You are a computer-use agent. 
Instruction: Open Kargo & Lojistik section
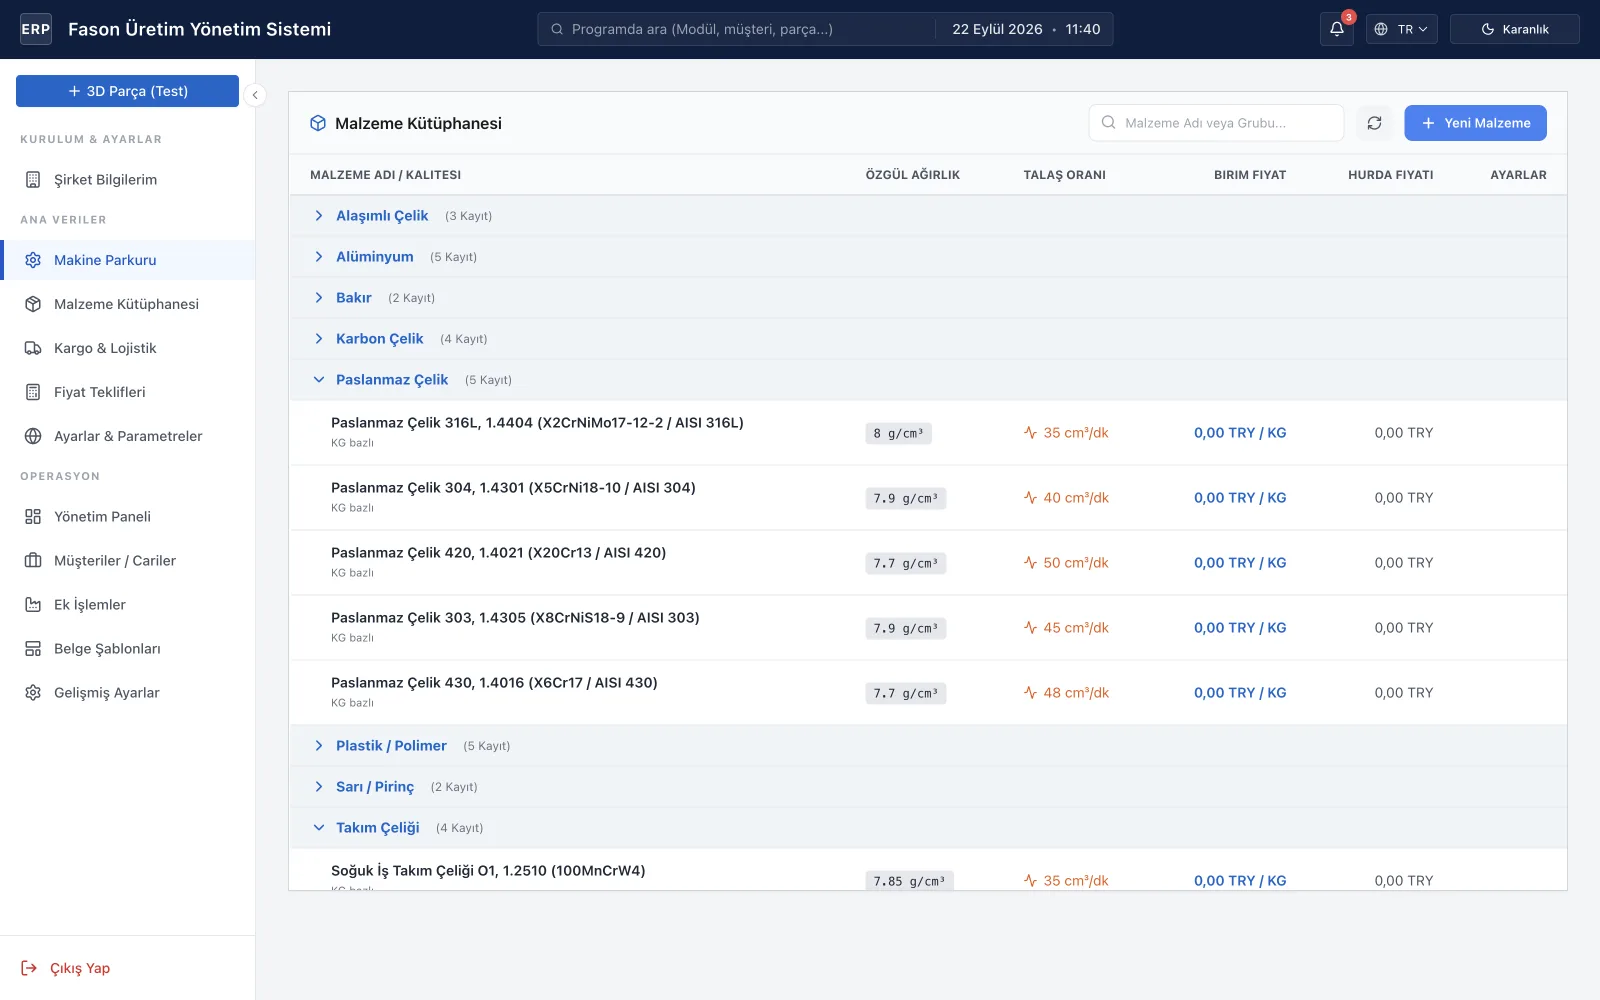tap(128, 348)
